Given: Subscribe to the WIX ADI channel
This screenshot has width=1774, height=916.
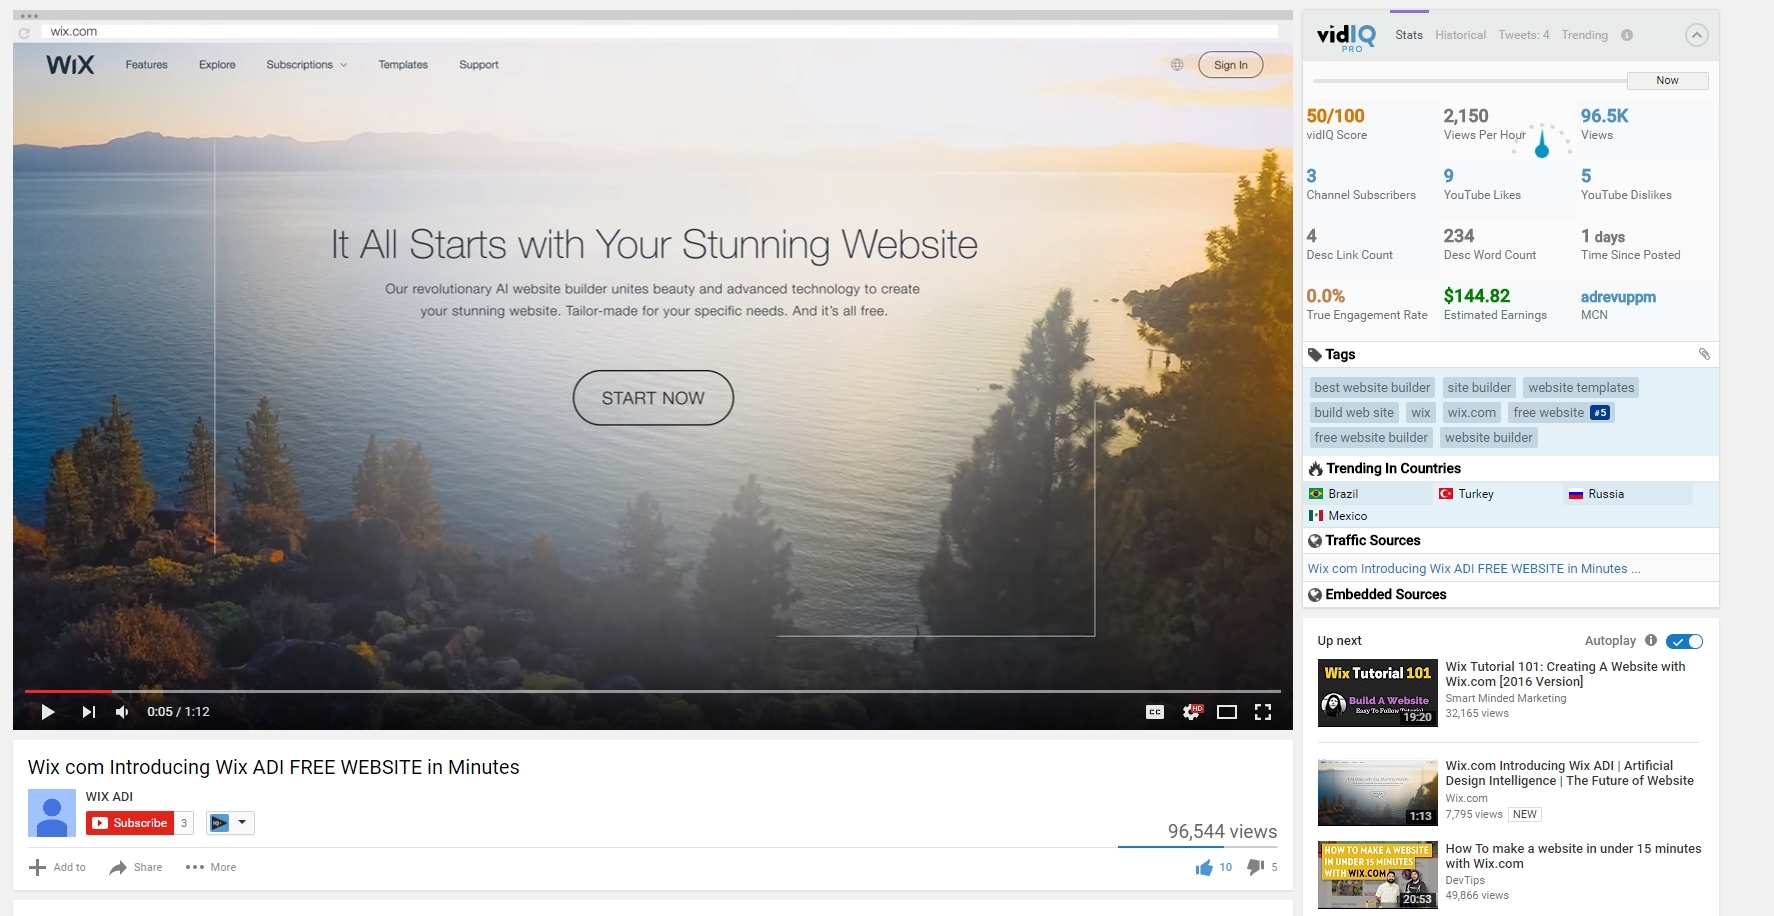Looking at the screenshot, I should point(130,823).
